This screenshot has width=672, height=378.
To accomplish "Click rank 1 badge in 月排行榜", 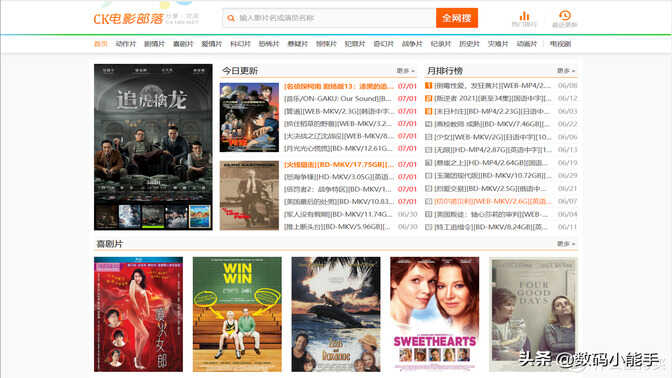I will pos(428,86).
